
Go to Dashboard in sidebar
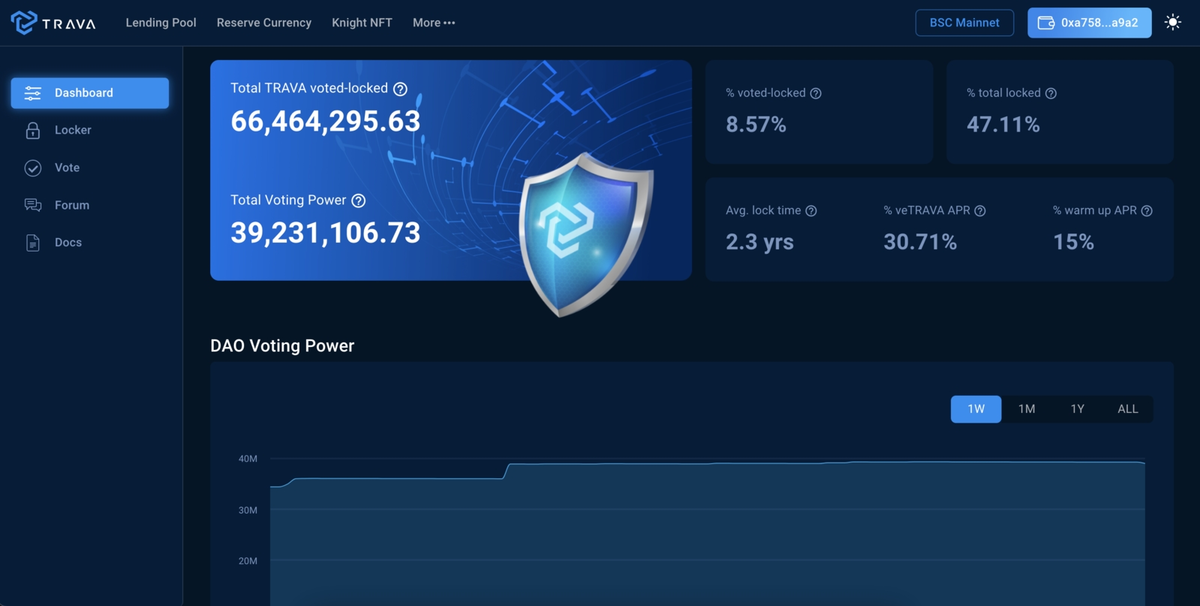(90, 93)
